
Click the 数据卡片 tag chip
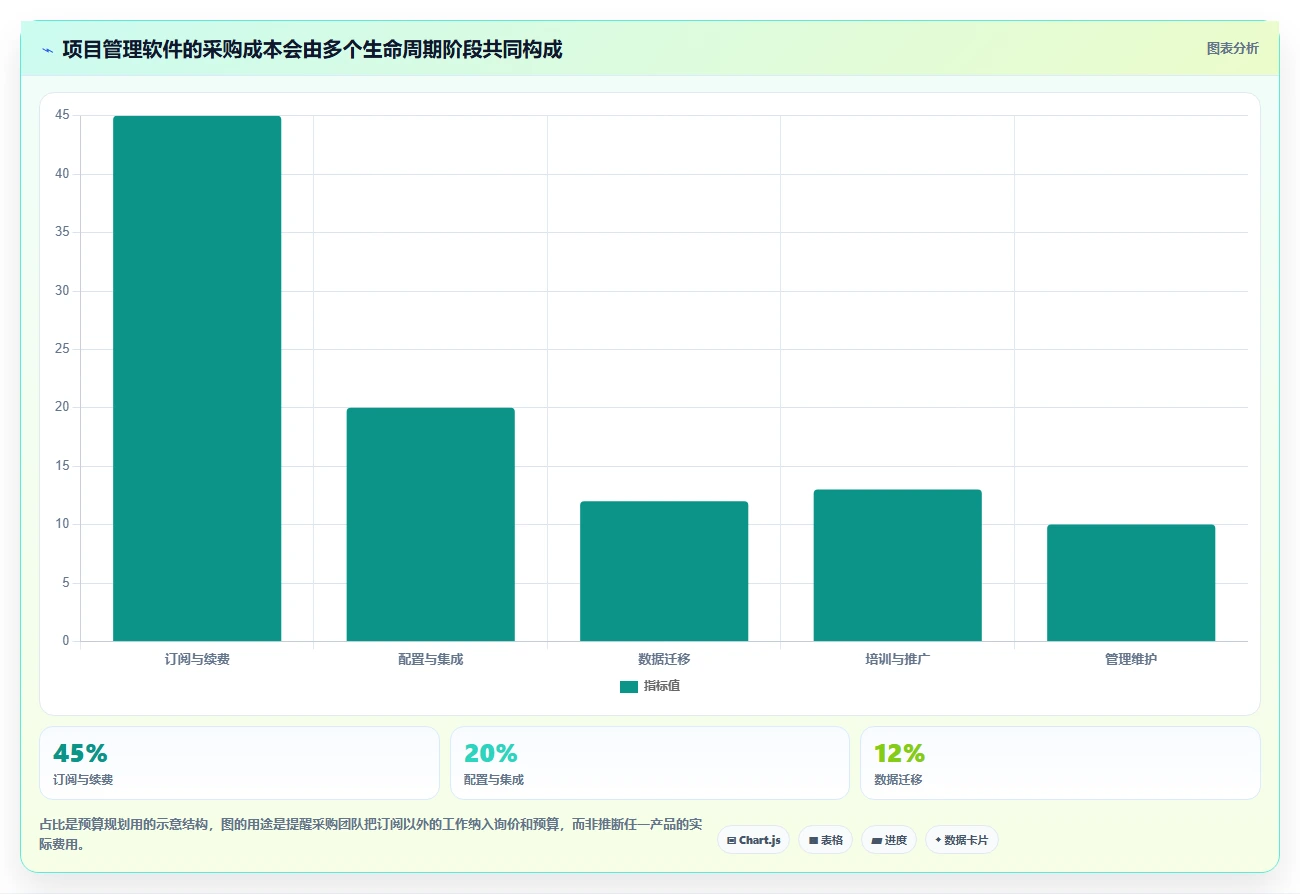pyautogui.click(x=961, y=840)
